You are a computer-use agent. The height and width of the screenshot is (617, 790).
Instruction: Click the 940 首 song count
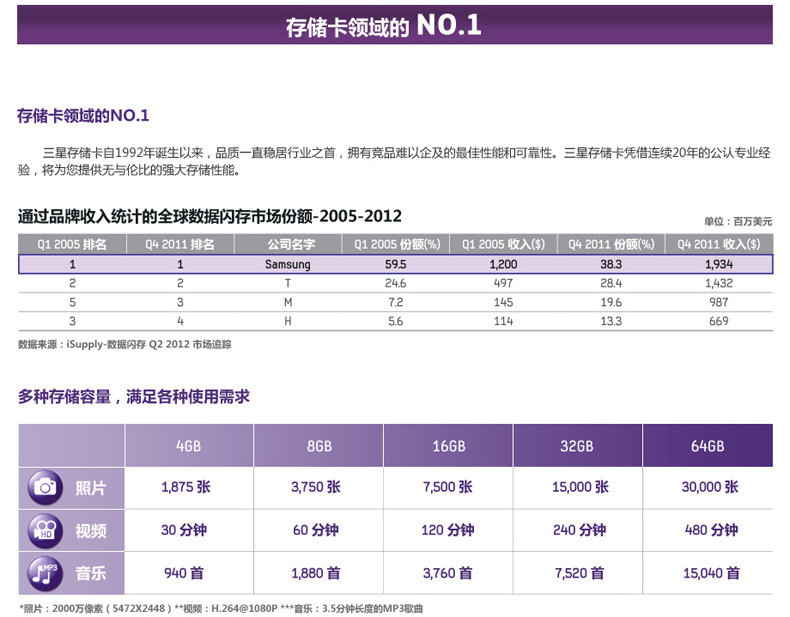pyautogui.click(x=184, y=573)
